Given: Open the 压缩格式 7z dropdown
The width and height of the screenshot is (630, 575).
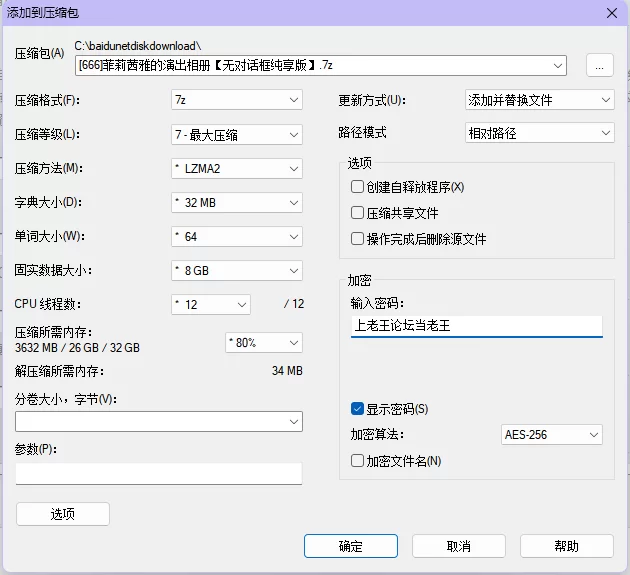Looking at the screenshot, I should (x=236, y=100).
